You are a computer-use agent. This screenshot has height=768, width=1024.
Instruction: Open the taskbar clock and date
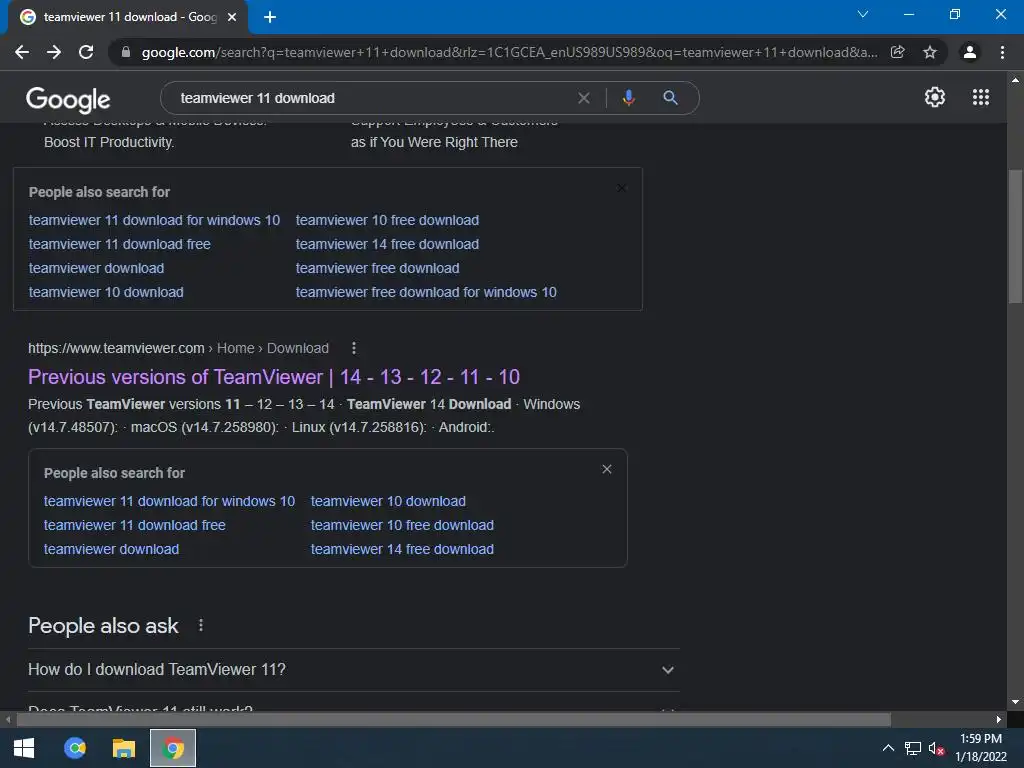coord(980,748)
